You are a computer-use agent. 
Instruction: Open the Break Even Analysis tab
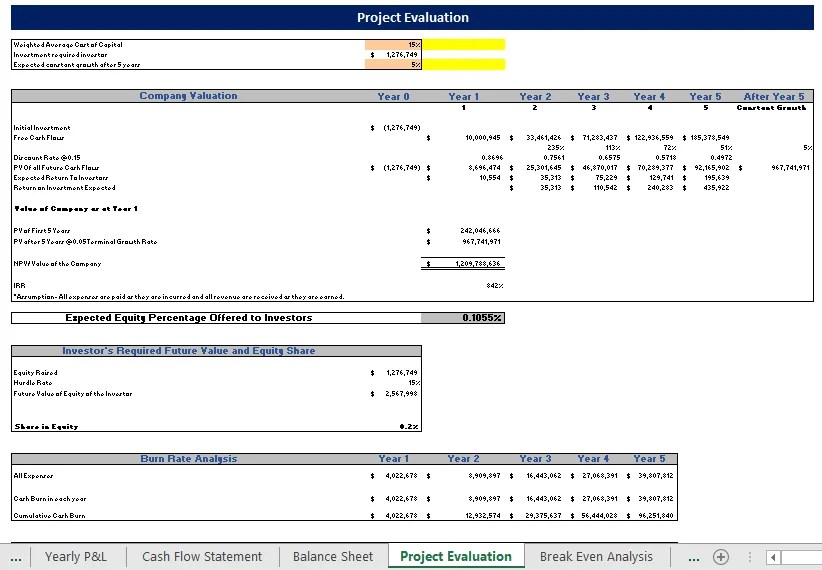pyautogui.click(x=596, y=556)
